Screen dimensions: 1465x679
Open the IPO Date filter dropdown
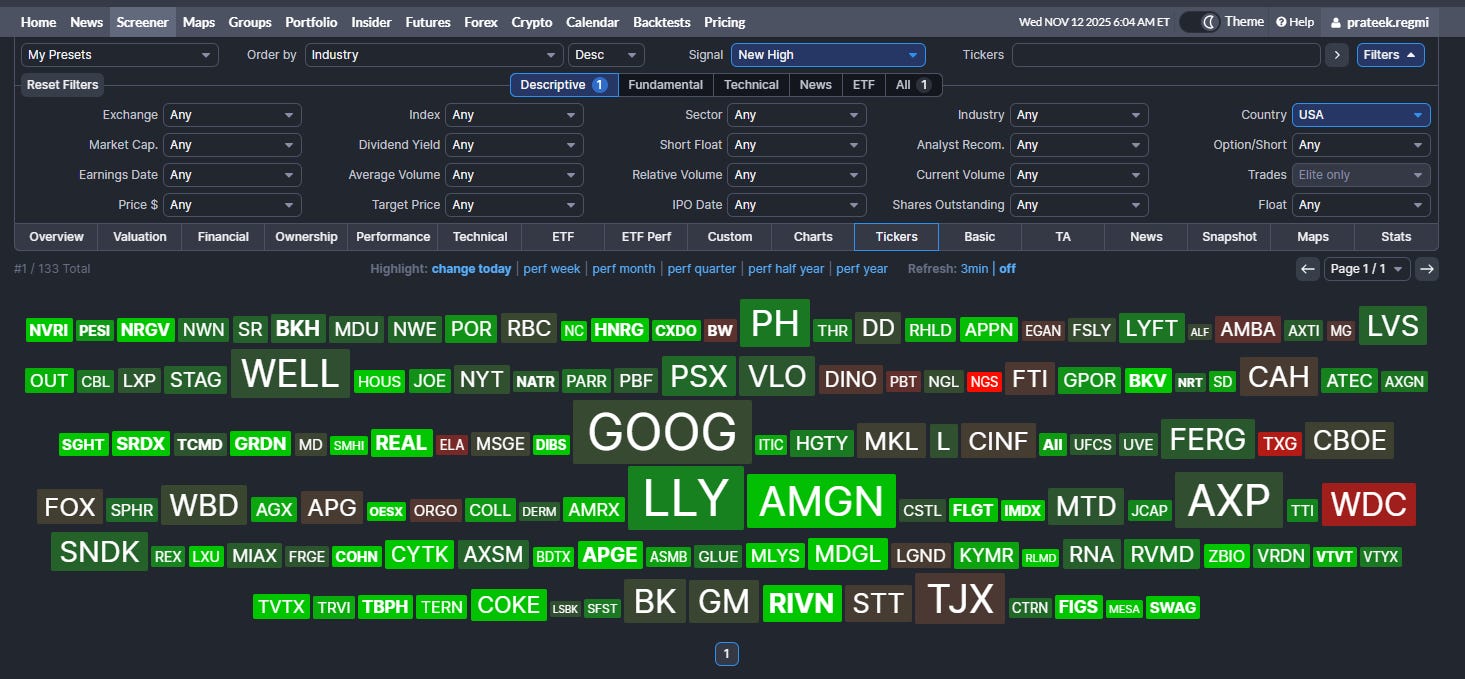pos(797,205)
